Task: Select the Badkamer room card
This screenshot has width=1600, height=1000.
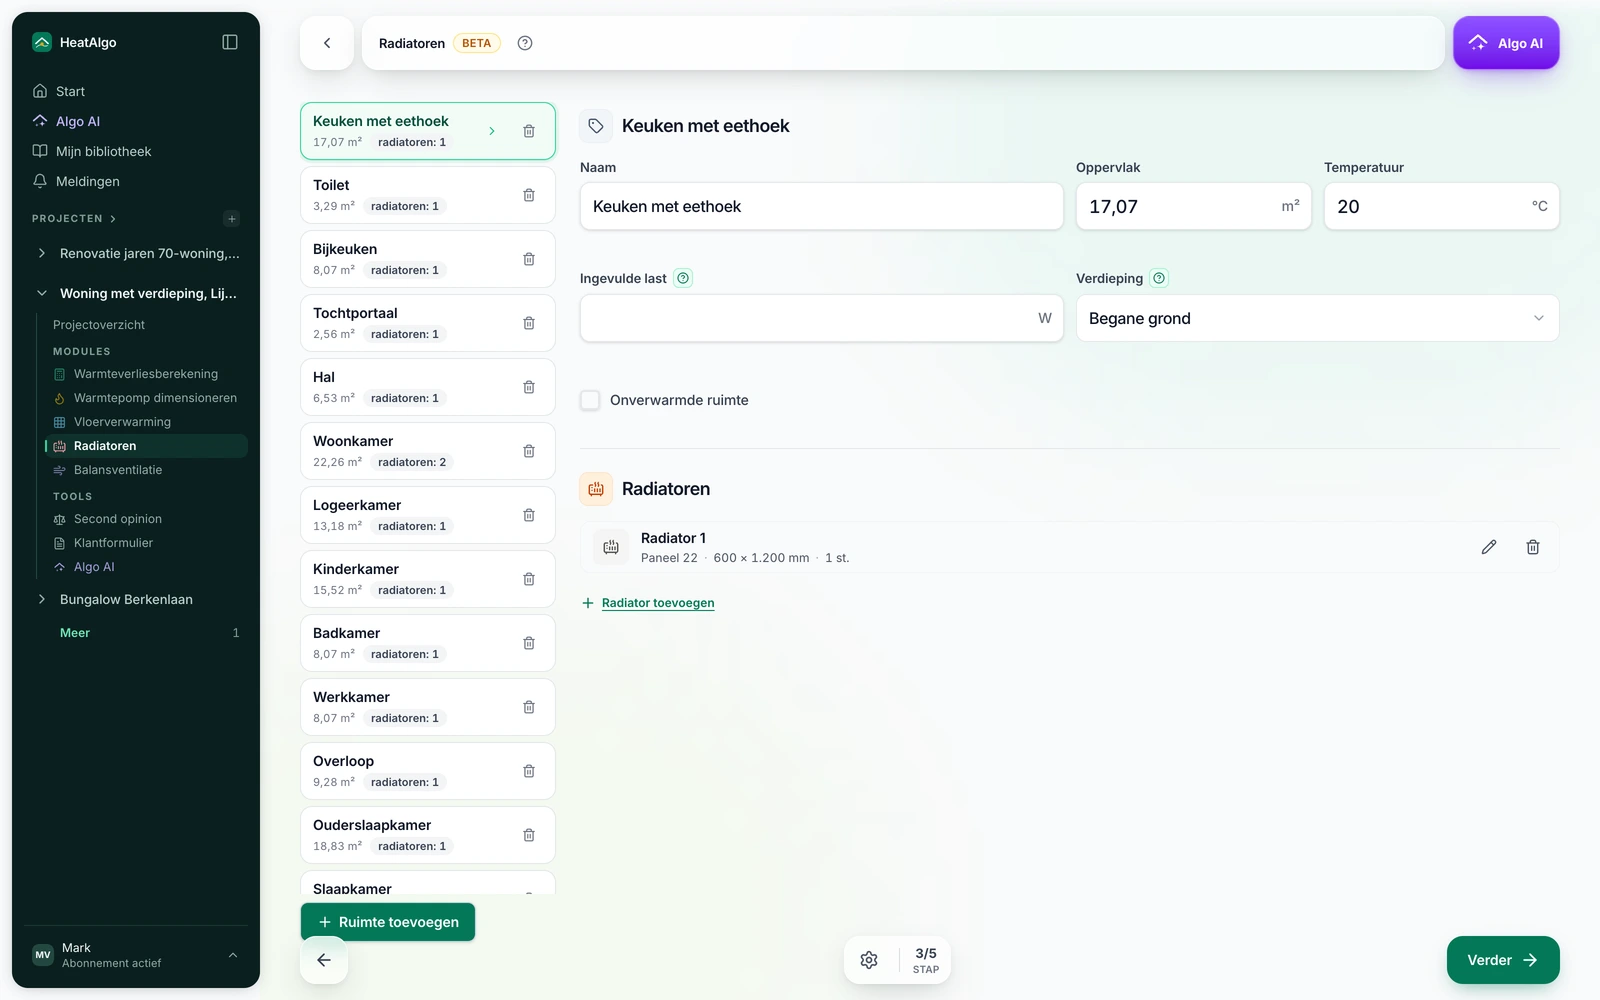Action: point(428,643)
